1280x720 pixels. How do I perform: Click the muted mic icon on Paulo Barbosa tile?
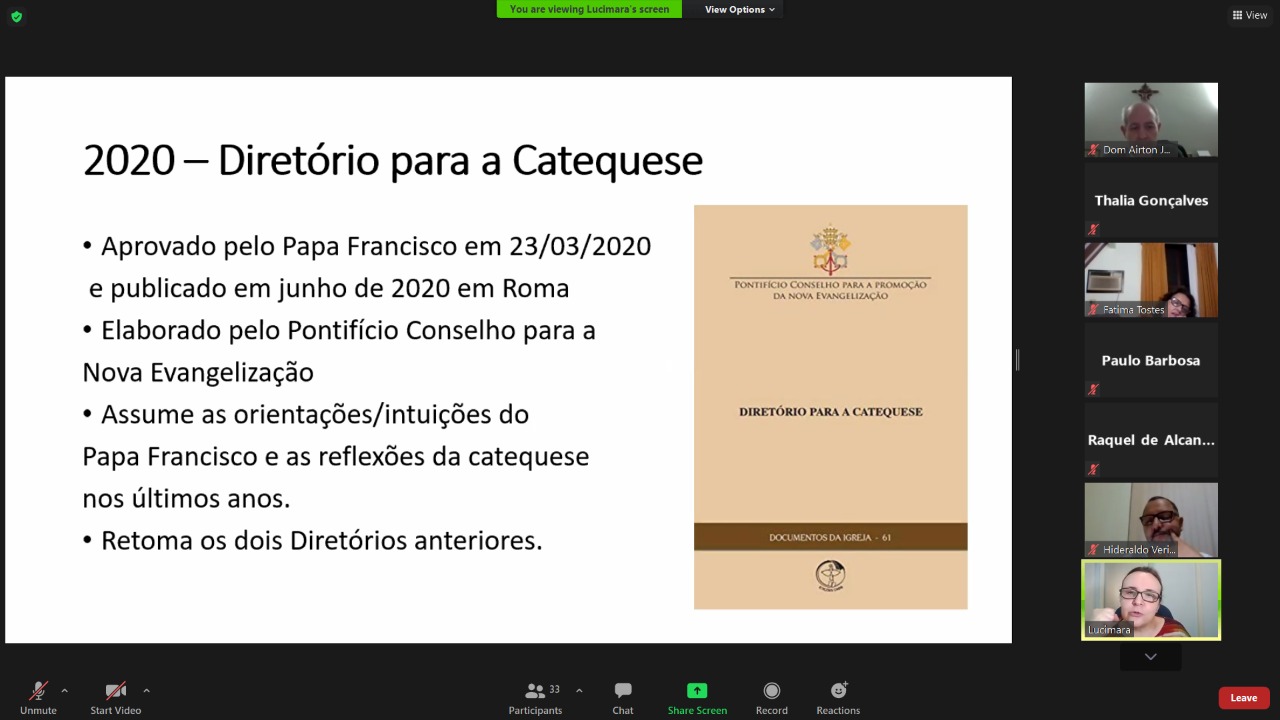[x=1093, y=389]
